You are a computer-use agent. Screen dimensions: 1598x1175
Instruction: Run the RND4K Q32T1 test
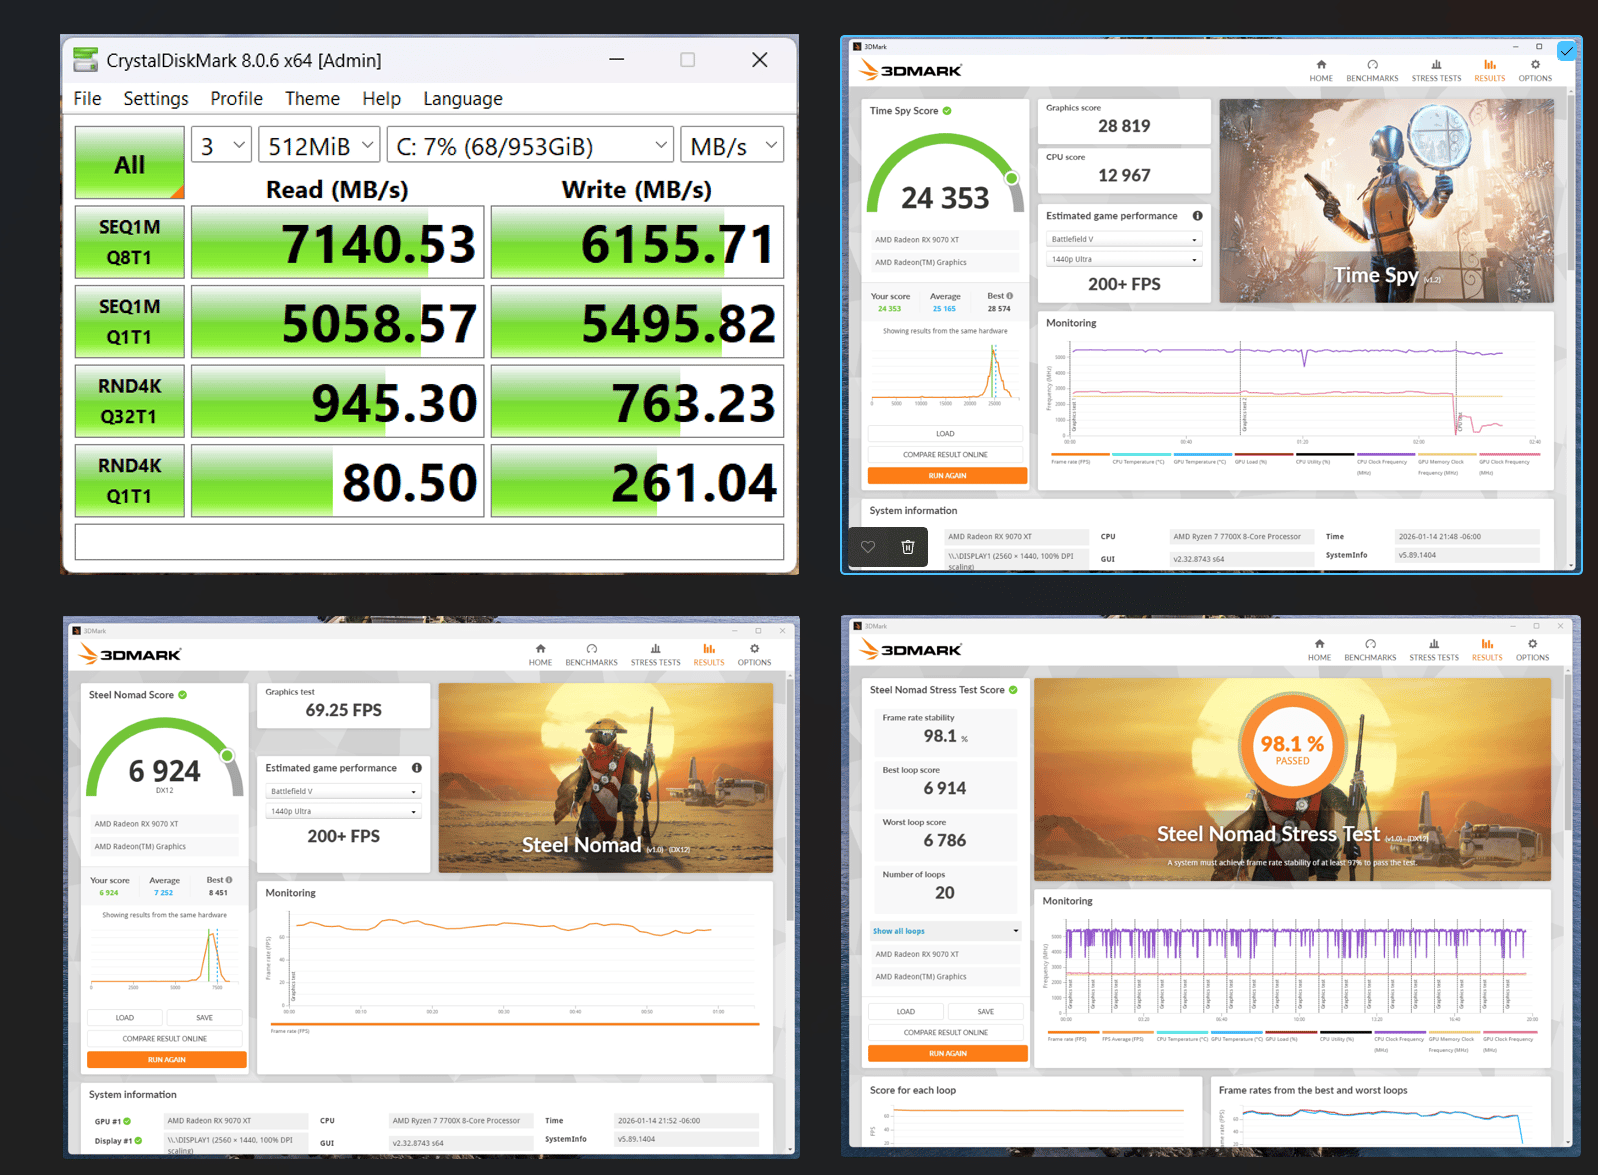pyautogui.click(x=130, y=401)
